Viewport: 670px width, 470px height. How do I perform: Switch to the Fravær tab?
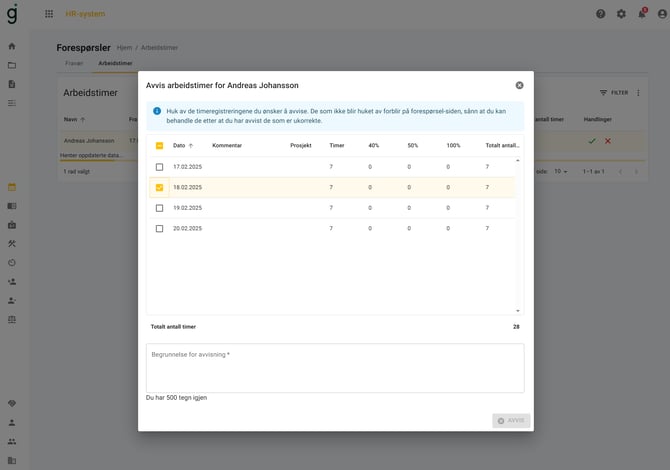click(73, 63)
